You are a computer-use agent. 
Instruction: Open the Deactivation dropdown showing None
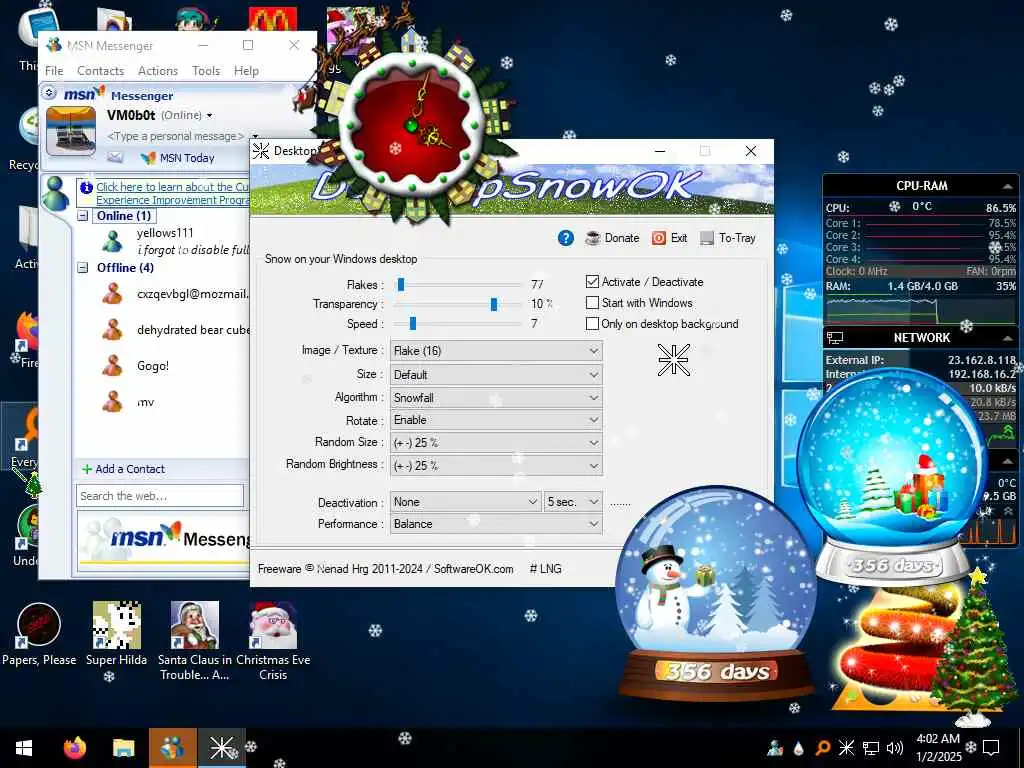(x=466, y=502)
